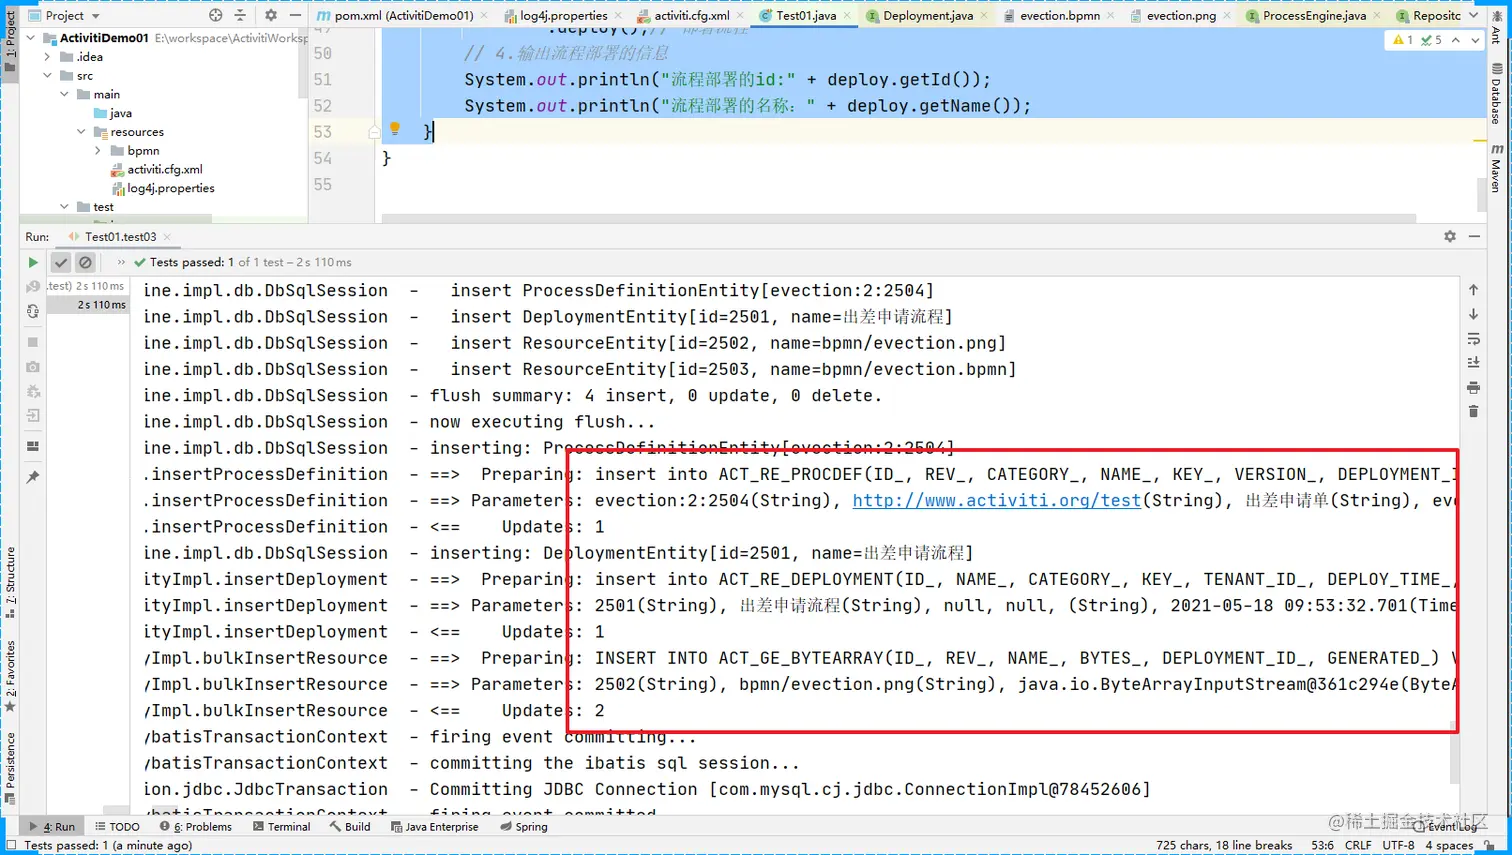Open the Maven side tool window
This screenshot has height=855, width=1512.
pos(1497,168)
